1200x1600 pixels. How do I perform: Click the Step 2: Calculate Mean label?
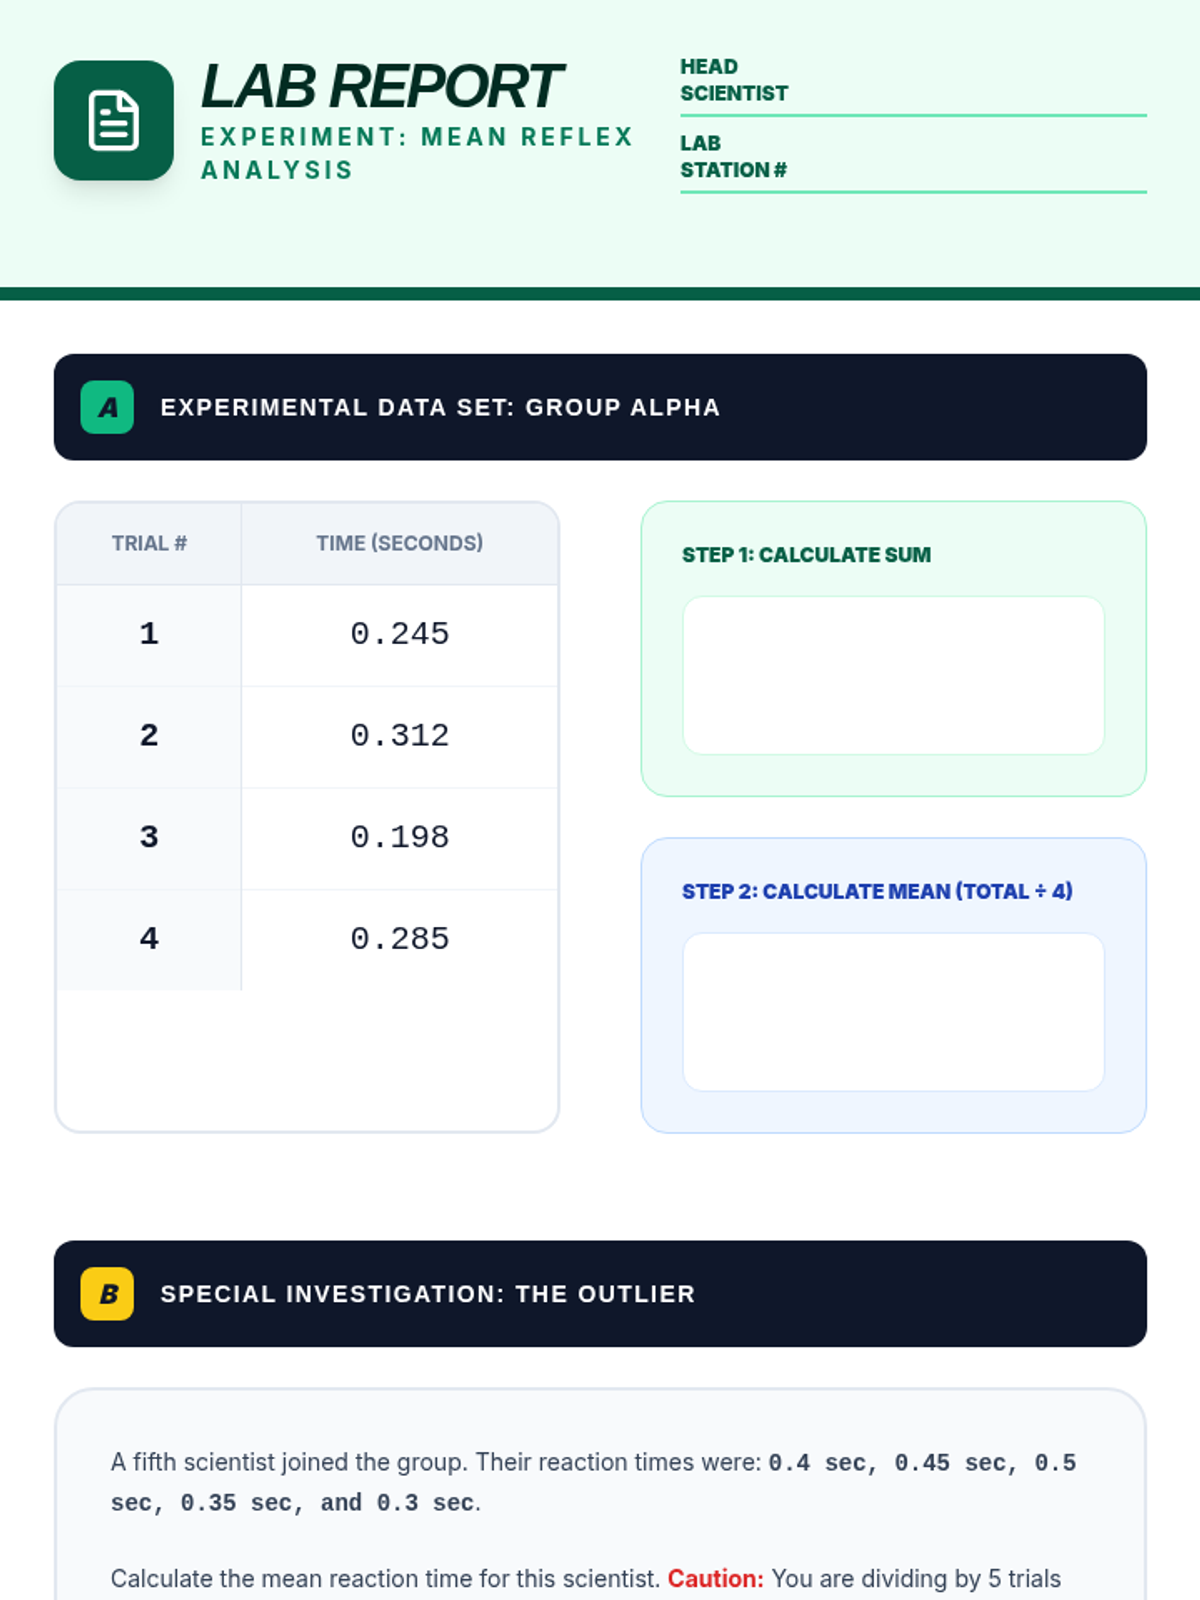(876, 891)
